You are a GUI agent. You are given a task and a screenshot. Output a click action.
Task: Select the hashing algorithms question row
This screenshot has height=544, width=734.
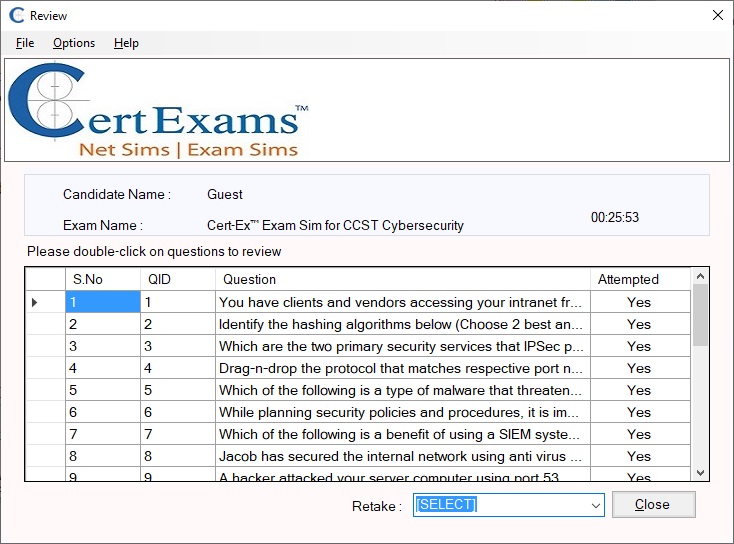click(400, 324)
